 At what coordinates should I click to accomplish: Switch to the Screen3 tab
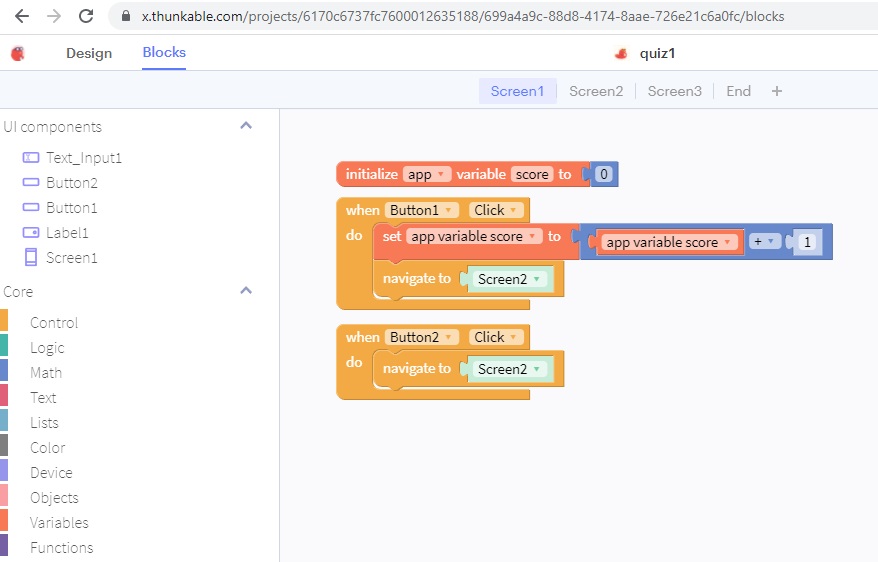[674, 91]
